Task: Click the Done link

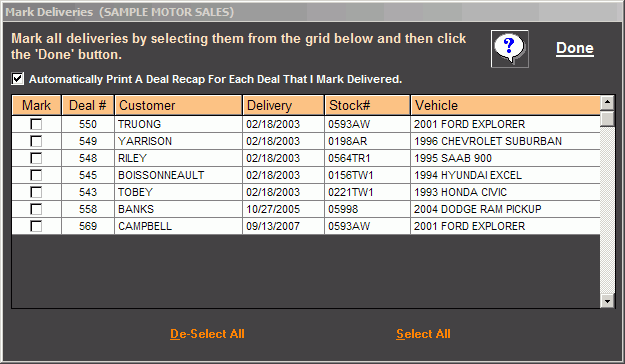Action: point(575,48)
